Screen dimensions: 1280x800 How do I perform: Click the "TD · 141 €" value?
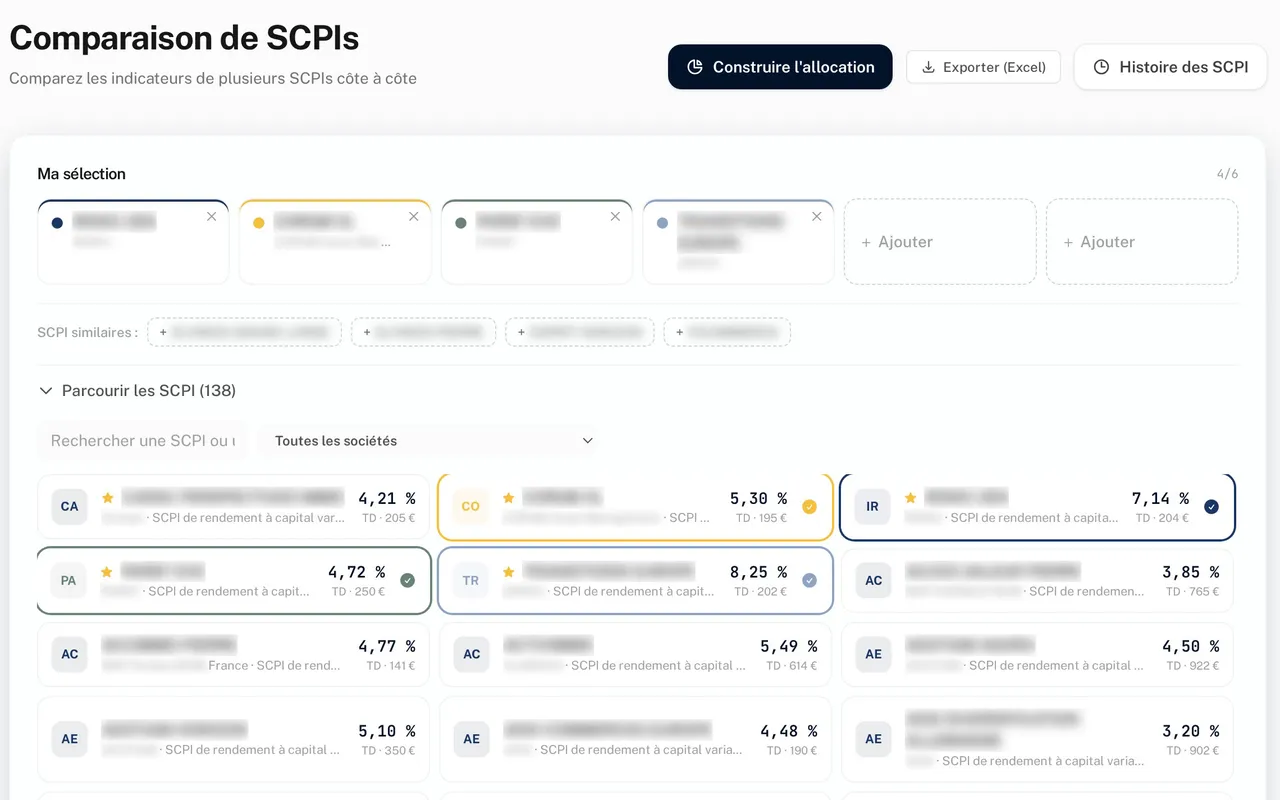click(x=390, y=666)
